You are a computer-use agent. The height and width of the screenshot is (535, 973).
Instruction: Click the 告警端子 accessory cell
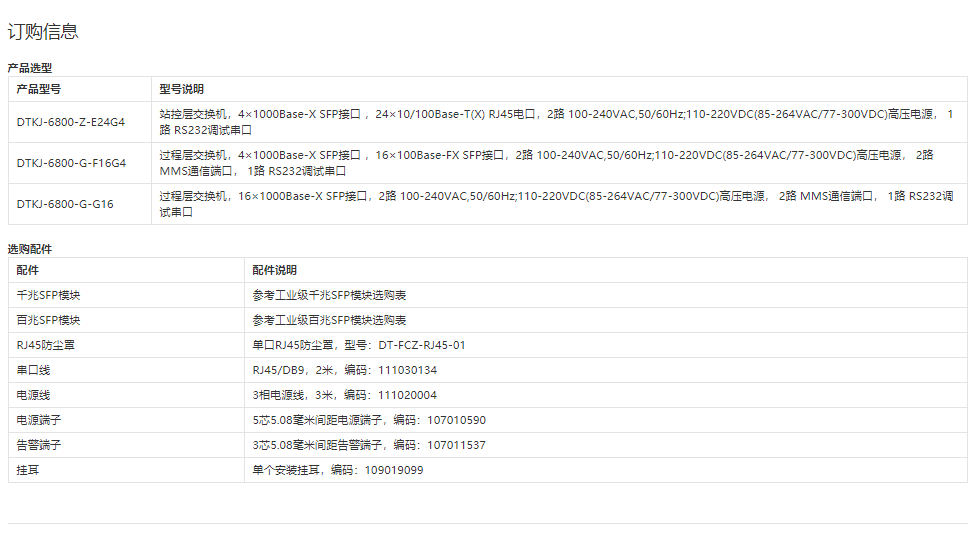point(39,445)
